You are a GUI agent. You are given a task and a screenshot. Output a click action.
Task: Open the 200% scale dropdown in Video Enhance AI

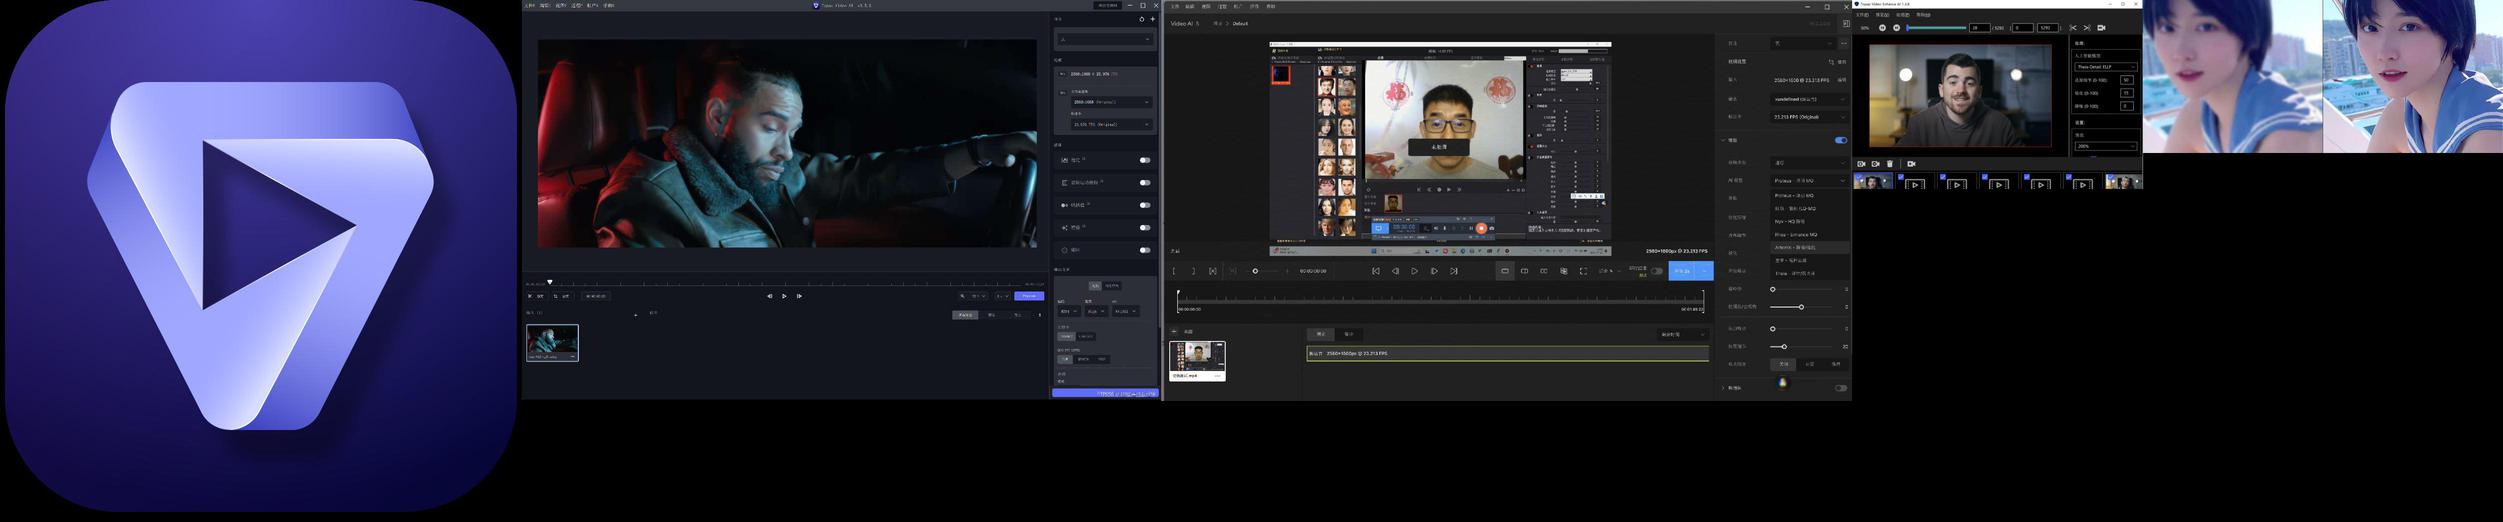click(2106, 146)
